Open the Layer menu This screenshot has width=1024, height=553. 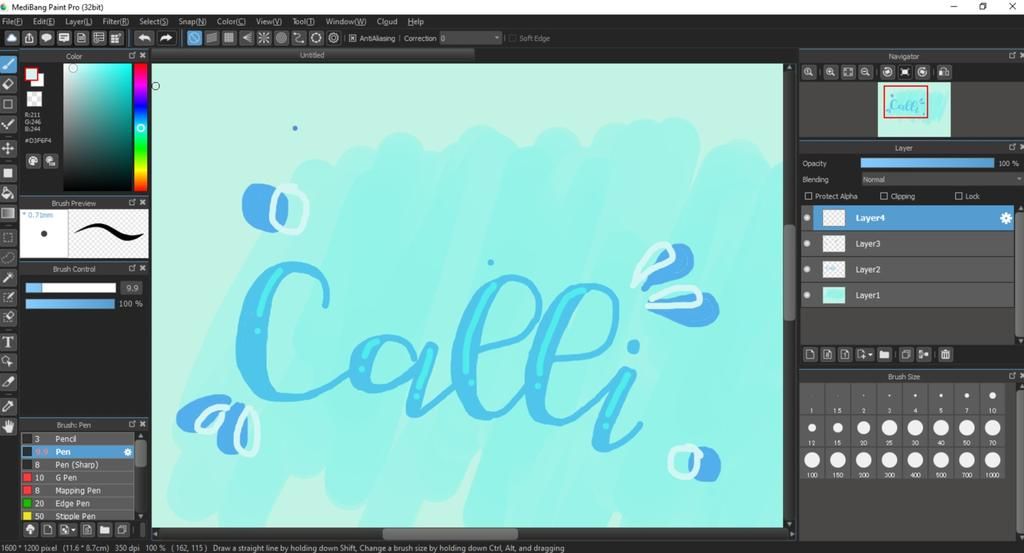78,22
